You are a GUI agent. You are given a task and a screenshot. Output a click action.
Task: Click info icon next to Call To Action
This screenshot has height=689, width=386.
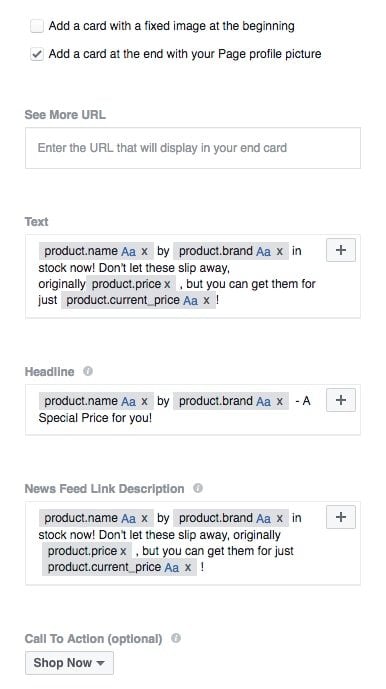tap(176, 638)
